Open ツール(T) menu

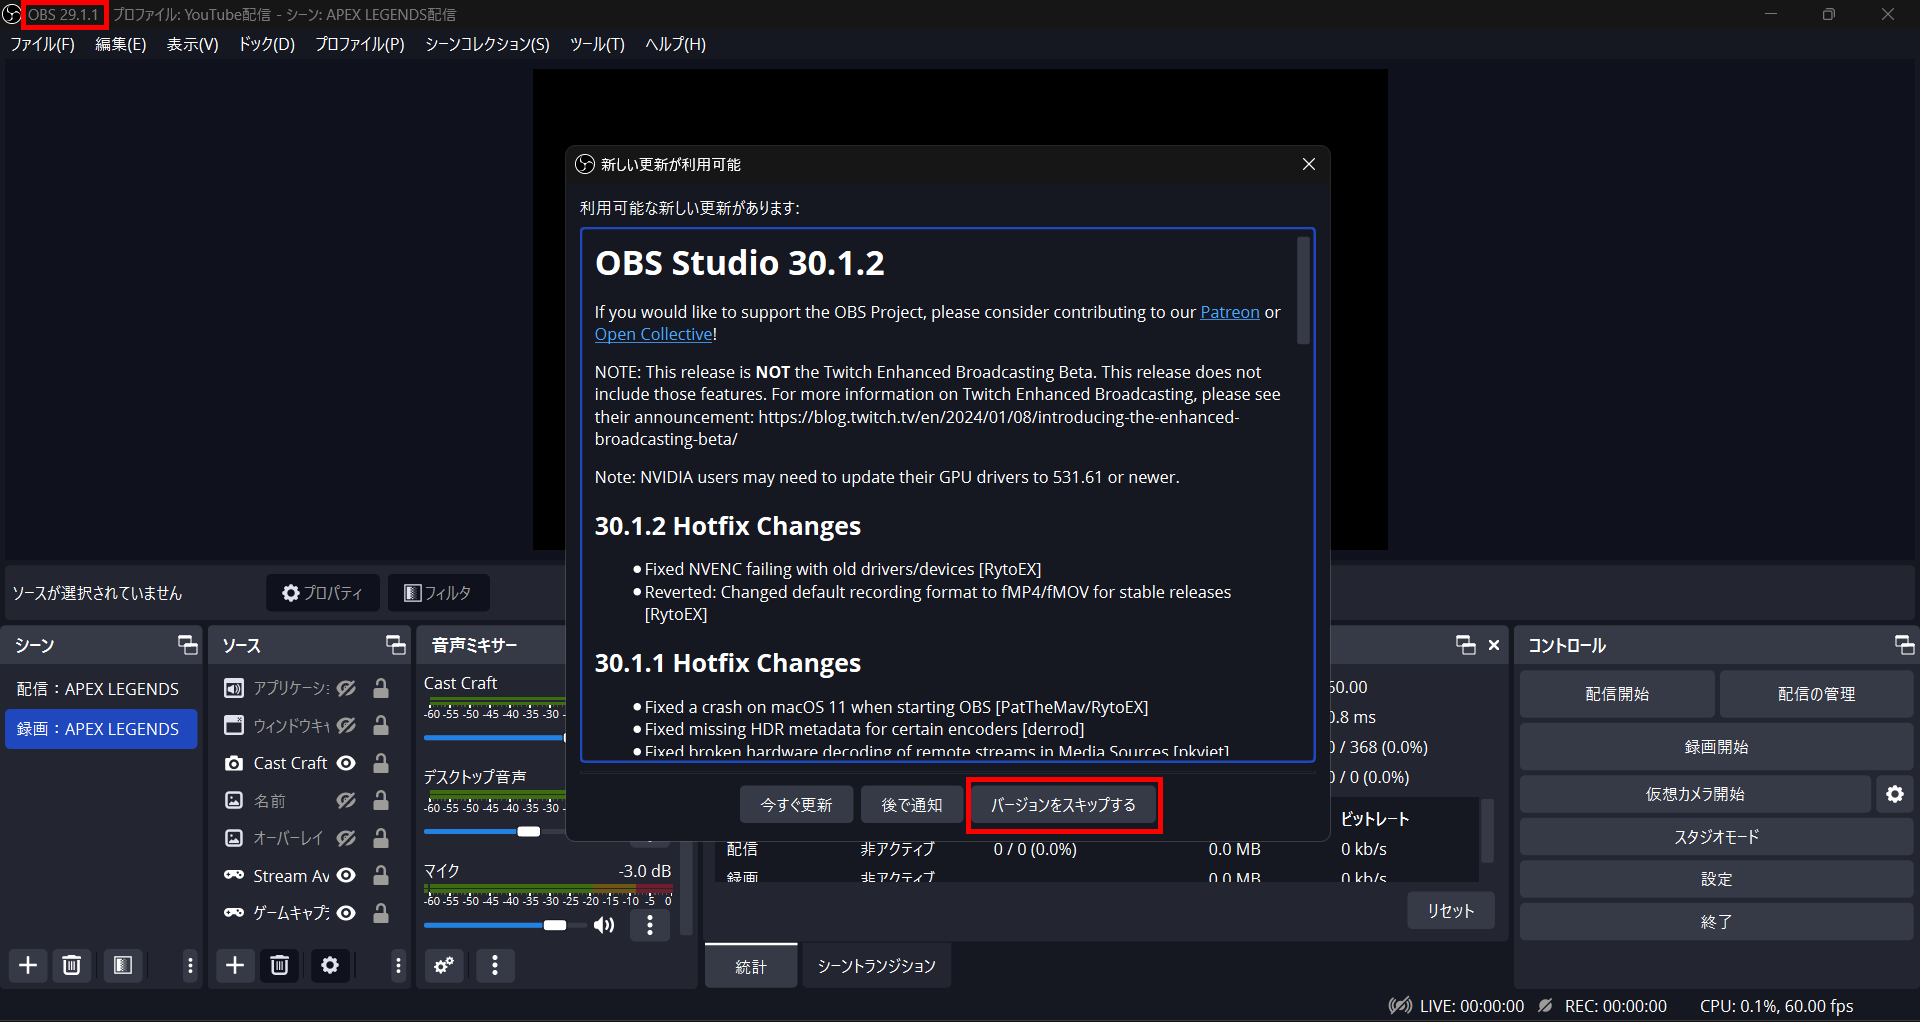click(597, 44)
